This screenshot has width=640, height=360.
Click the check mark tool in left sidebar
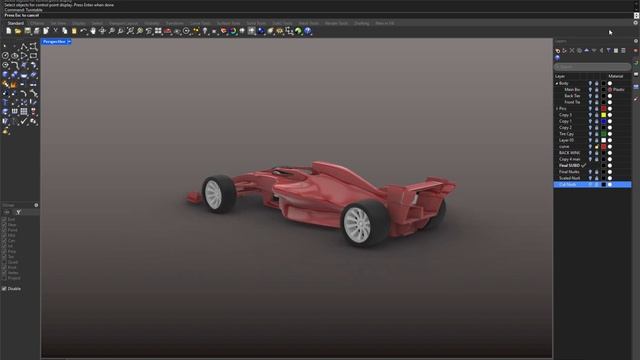pos(24,121)
